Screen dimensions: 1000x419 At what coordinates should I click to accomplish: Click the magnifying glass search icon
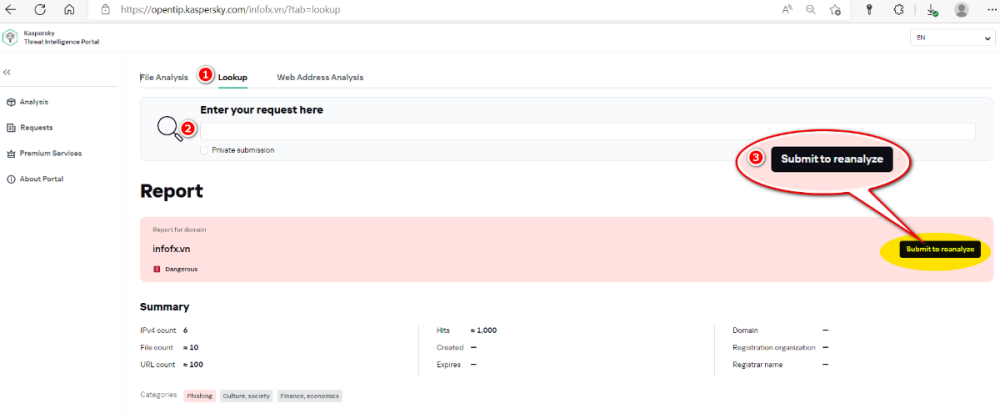(x=170, y=128)
